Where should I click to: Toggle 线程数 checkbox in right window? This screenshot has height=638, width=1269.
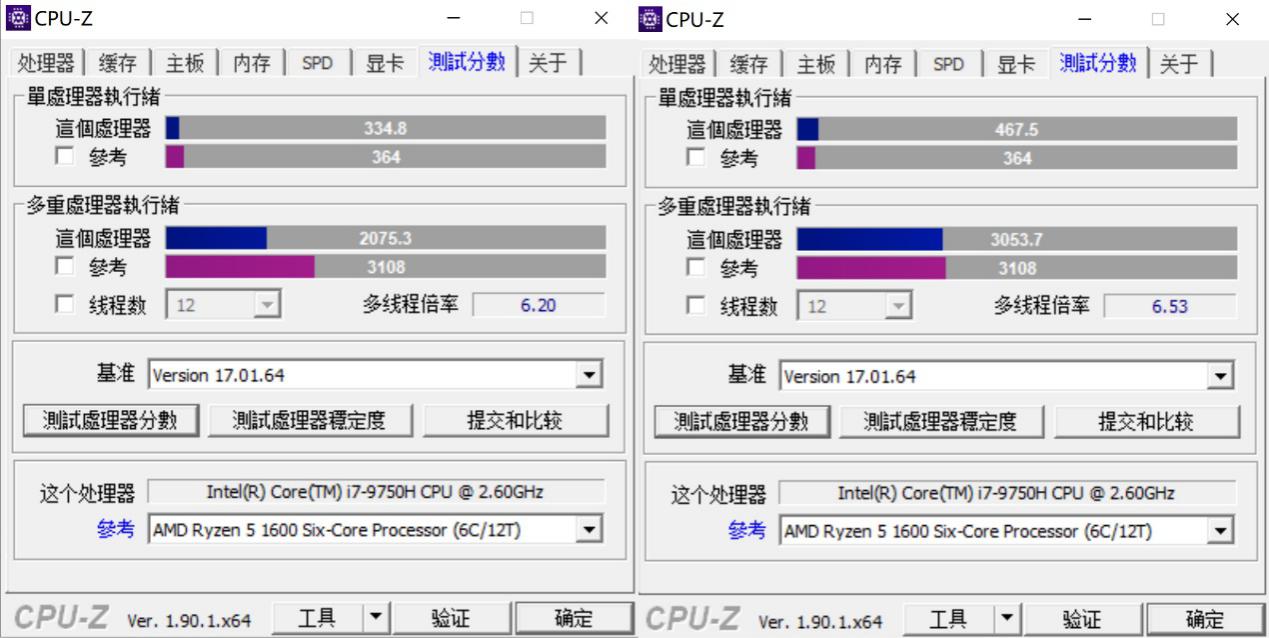click(x=696, y=305)
